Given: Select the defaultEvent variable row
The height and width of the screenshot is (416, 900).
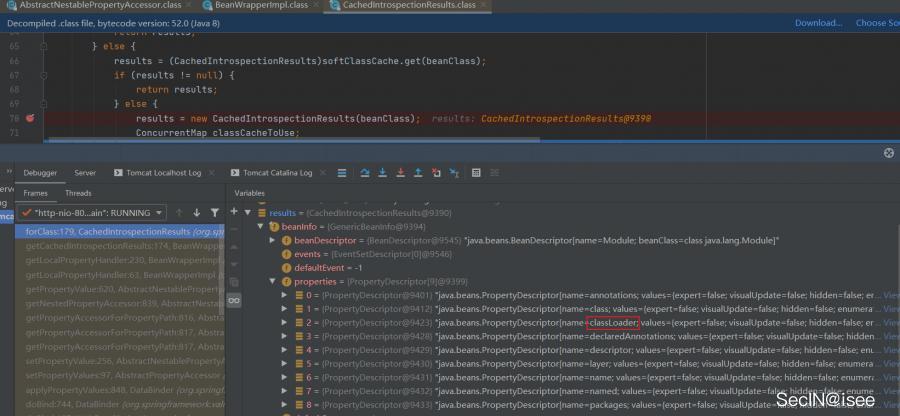Looking at the screenshot, I should pyautogui.click(x=562, y=268).
